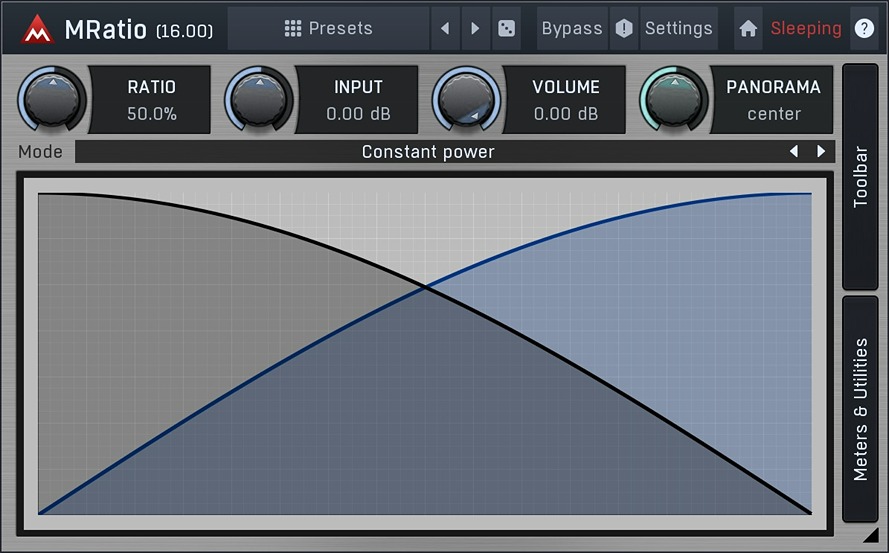The width and height of the screenshot is (889, 553).
Task: Click the Panorama knob
Action: tap(674, 99)
